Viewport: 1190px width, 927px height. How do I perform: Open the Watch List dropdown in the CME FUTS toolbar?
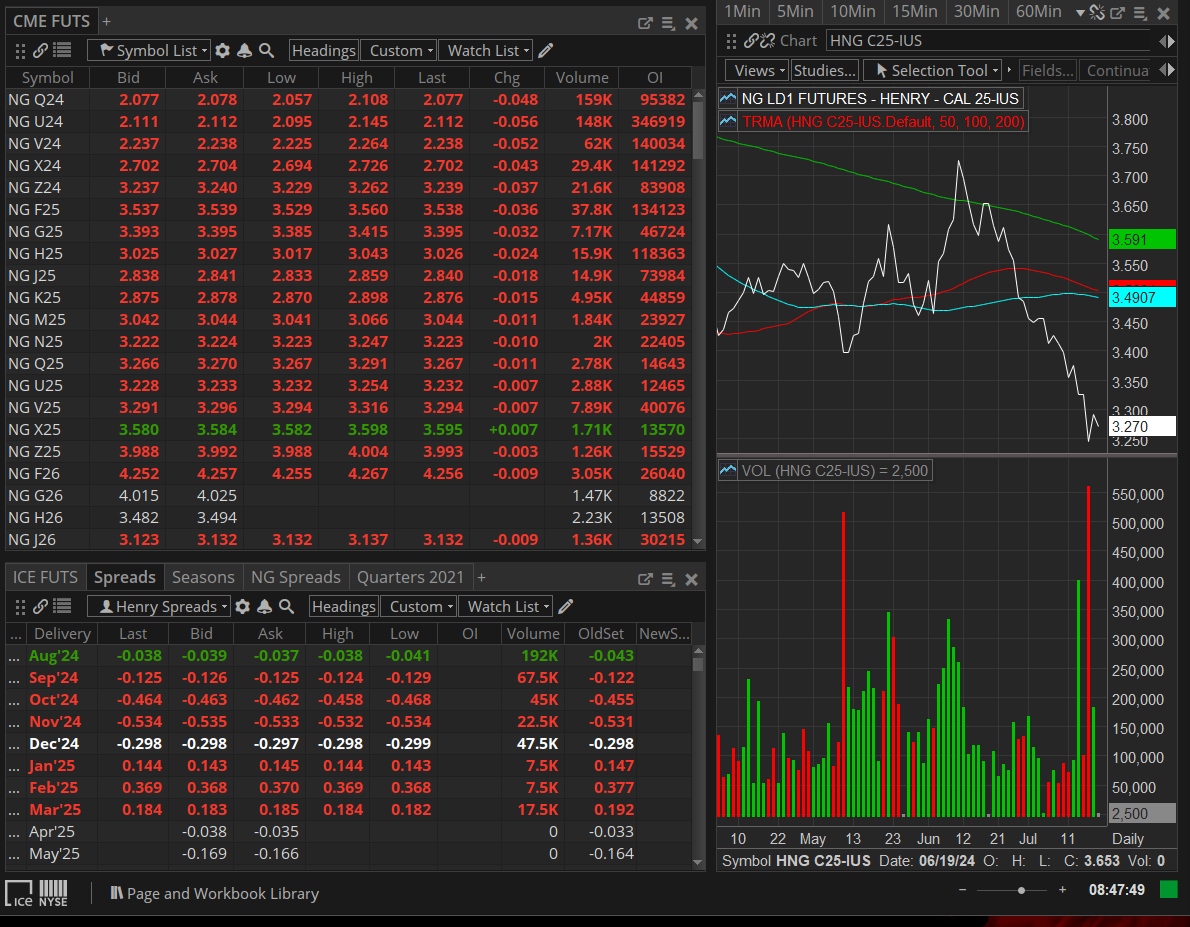[x=486, y=50]
